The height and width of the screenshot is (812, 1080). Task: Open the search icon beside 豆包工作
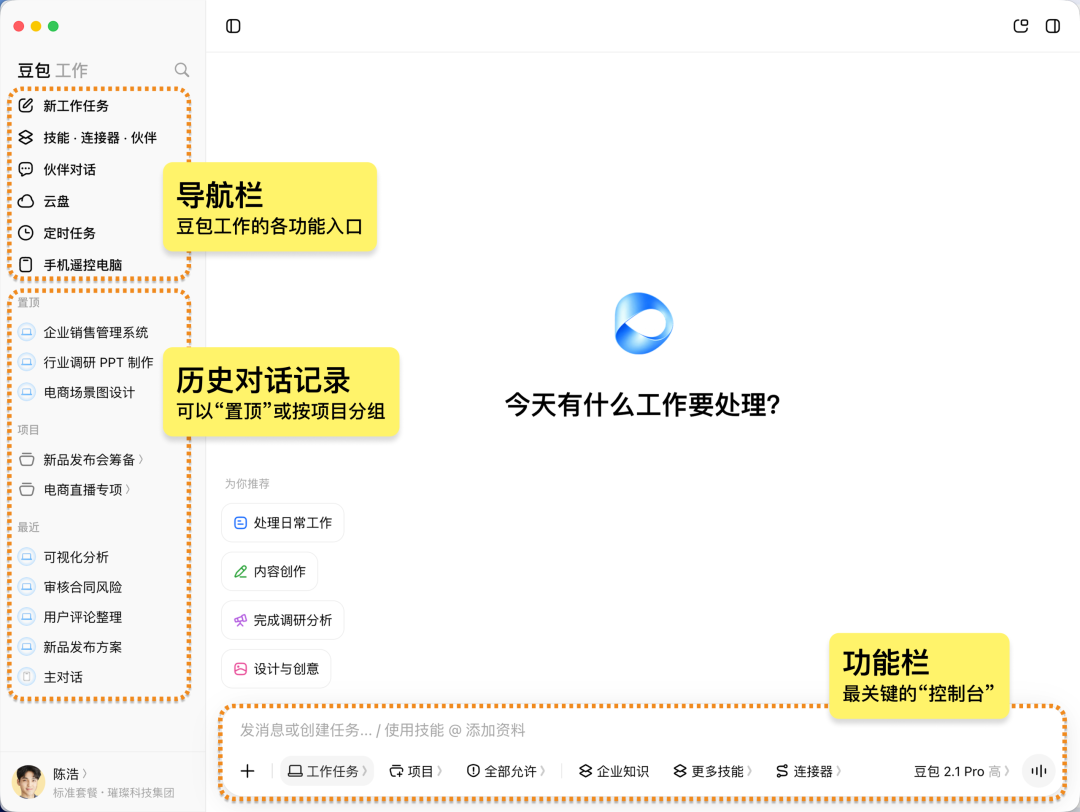click(x=182, y=70)
